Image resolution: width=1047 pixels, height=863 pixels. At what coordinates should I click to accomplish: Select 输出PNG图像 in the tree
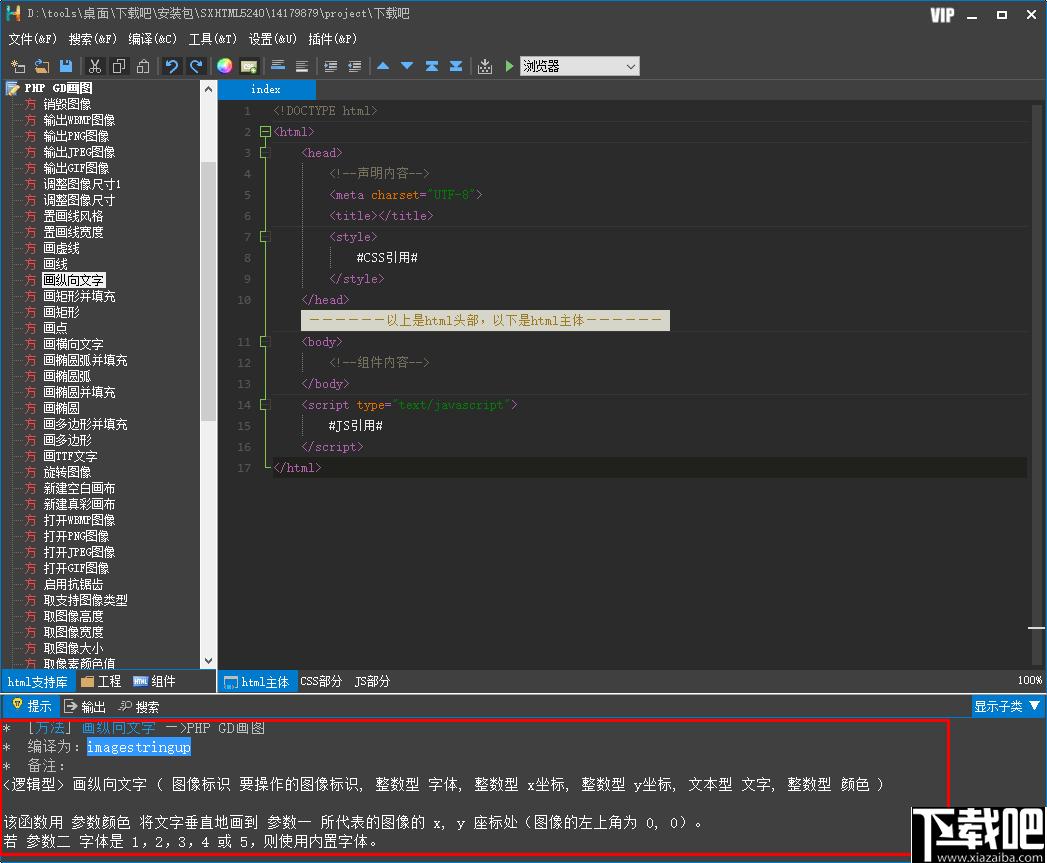coord(76,136)
